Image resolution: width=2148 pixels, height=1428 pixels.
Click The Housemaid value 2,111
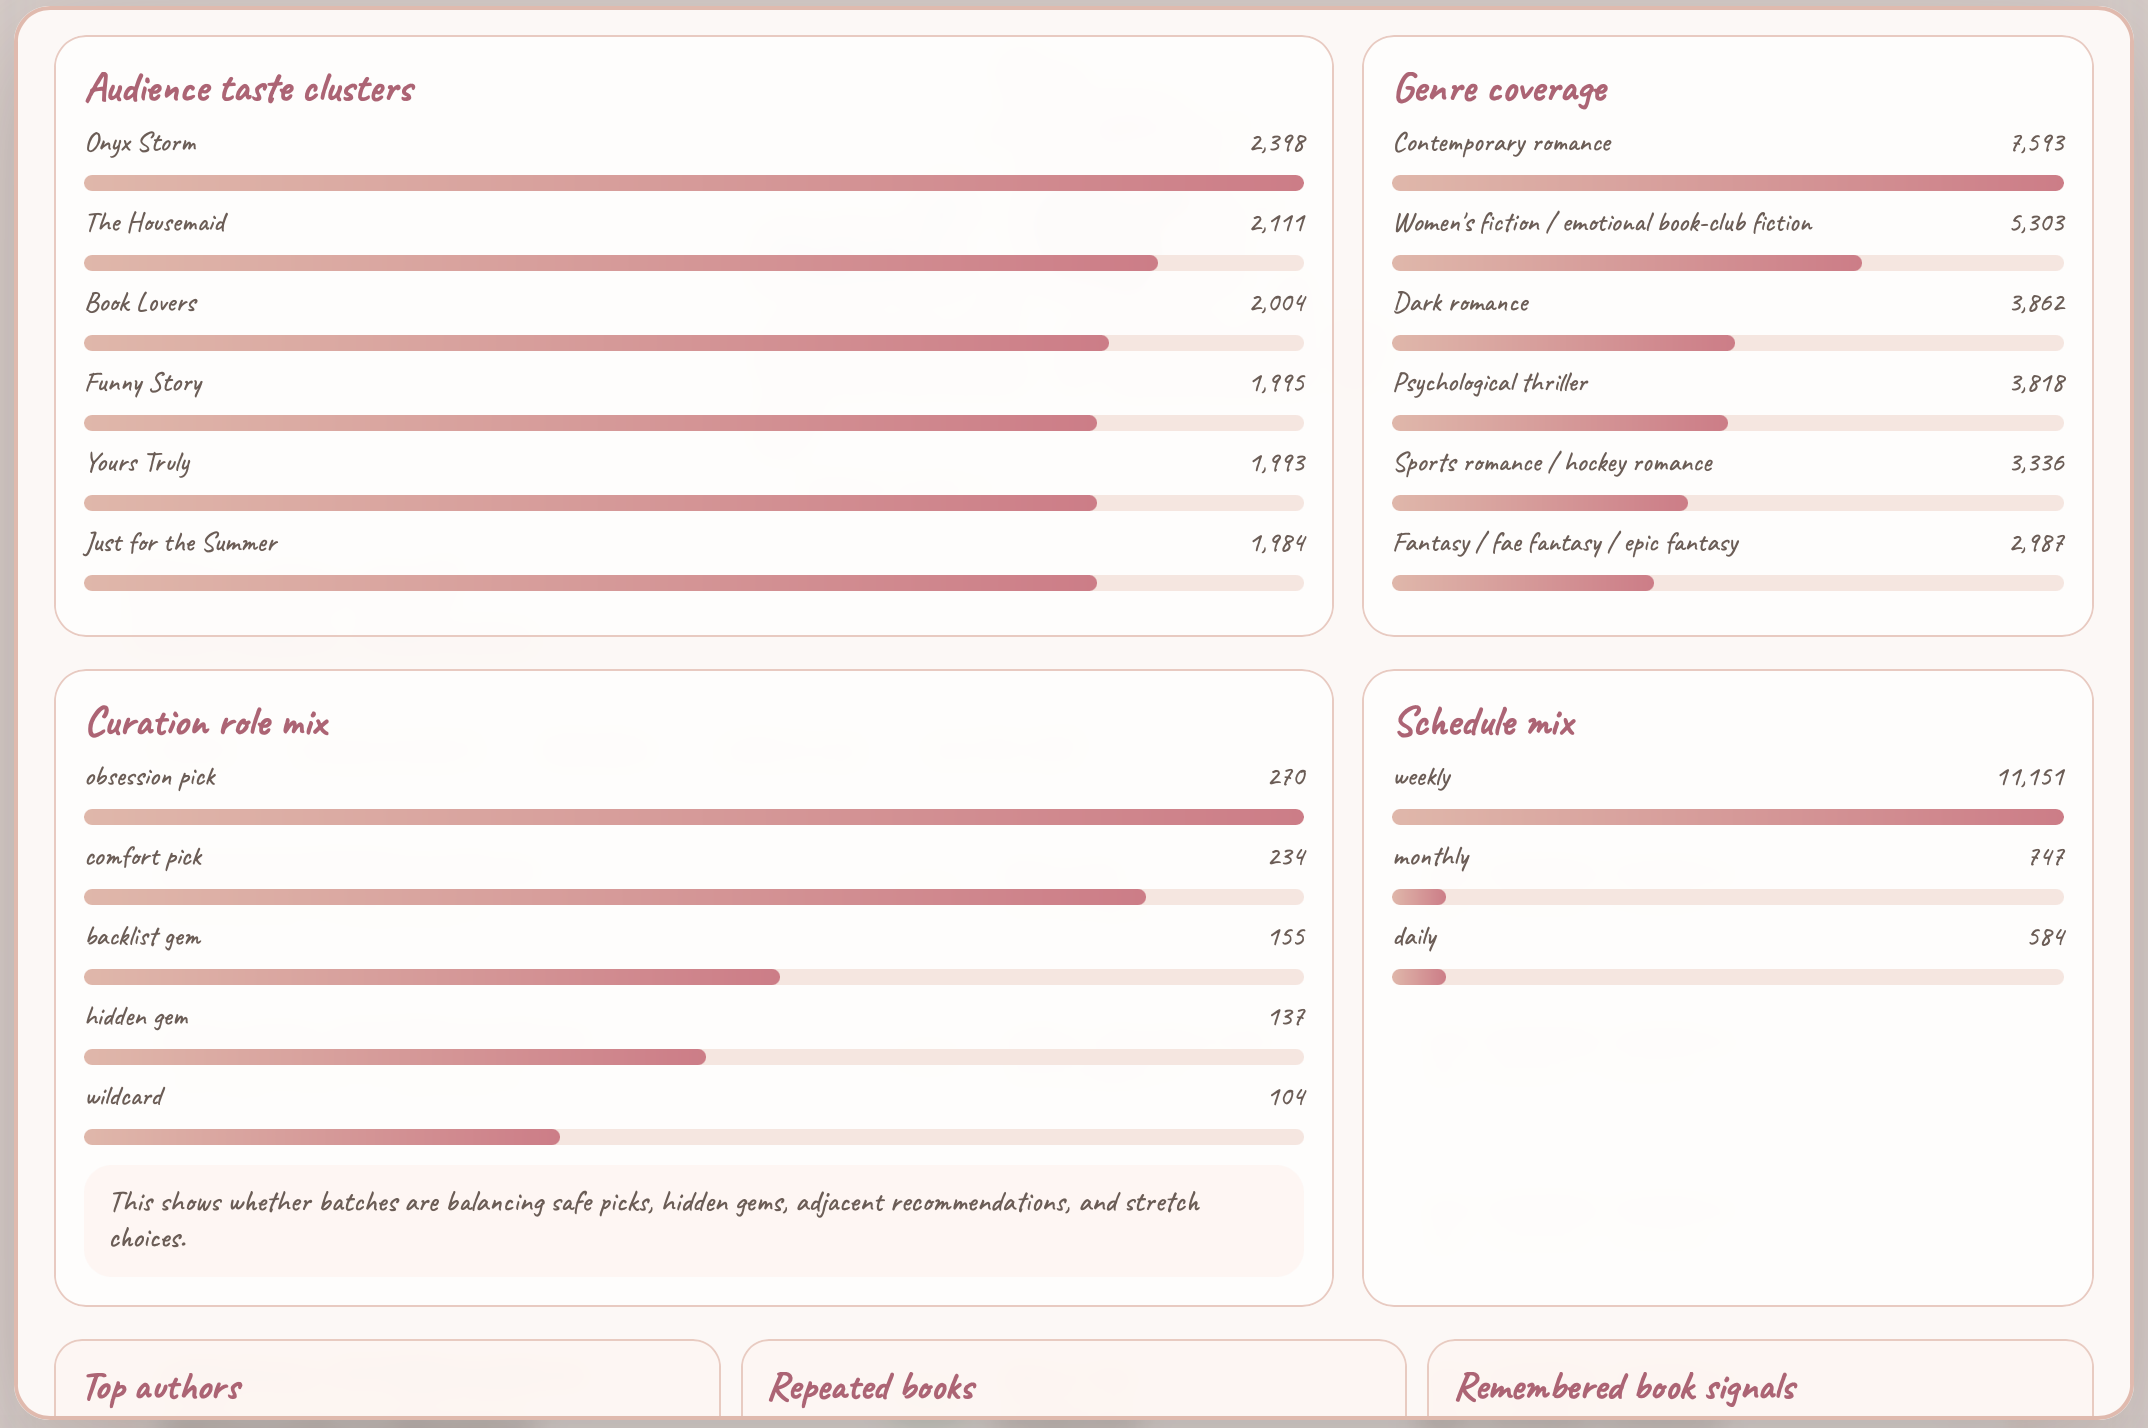click(x=1278, y=223)
